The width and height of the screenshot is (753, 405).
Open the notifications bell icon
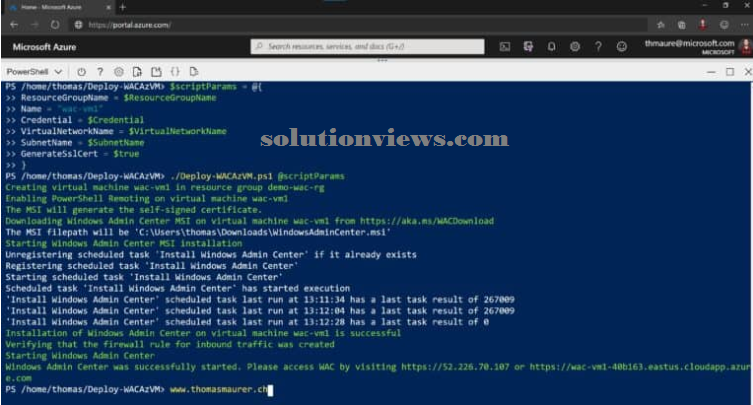(551, 47)
